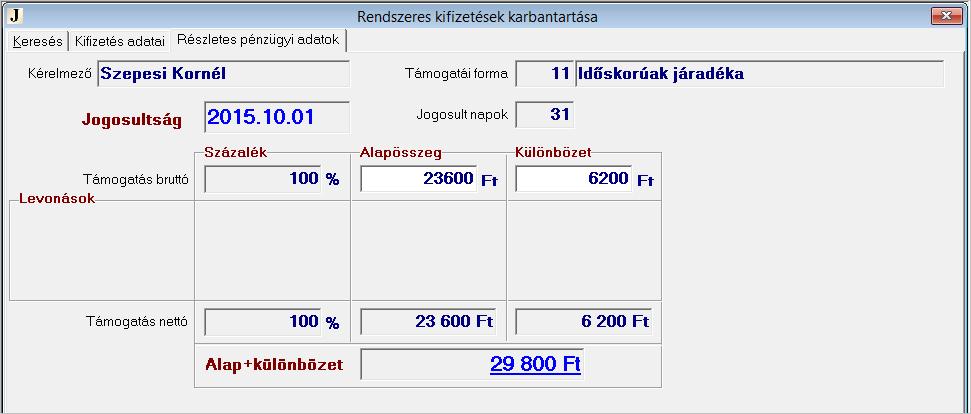
Task: Click the Támogatás bruttó label
Action: (x=136, y=179)
